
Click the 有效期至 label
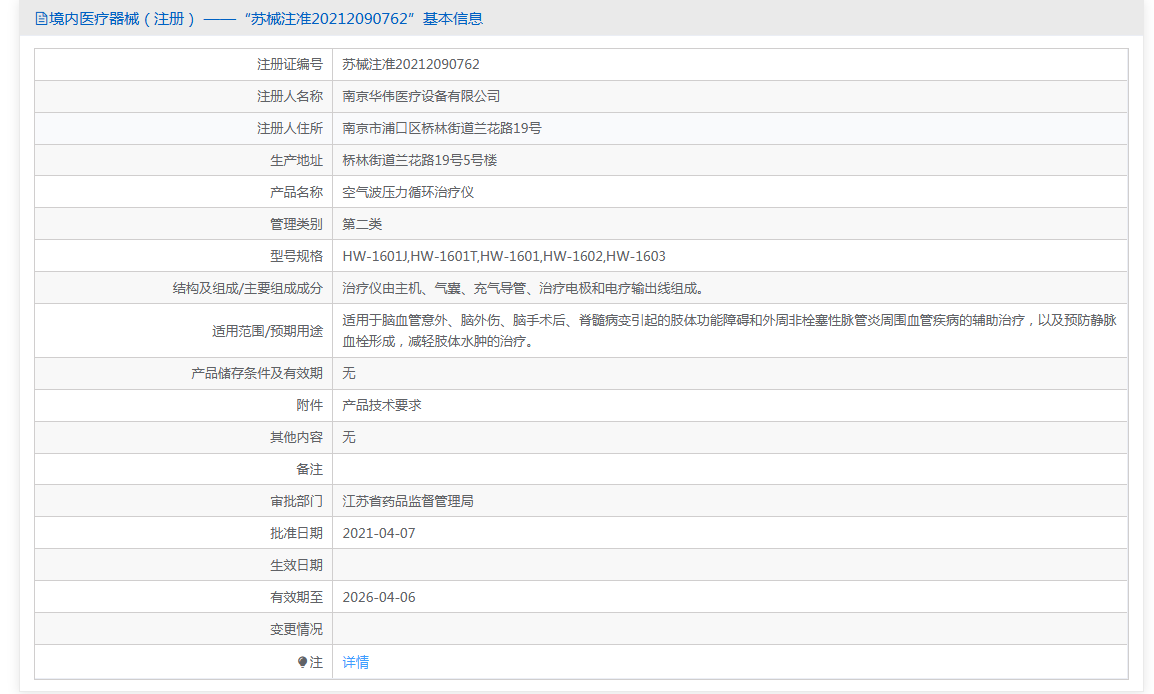point(296,598)
